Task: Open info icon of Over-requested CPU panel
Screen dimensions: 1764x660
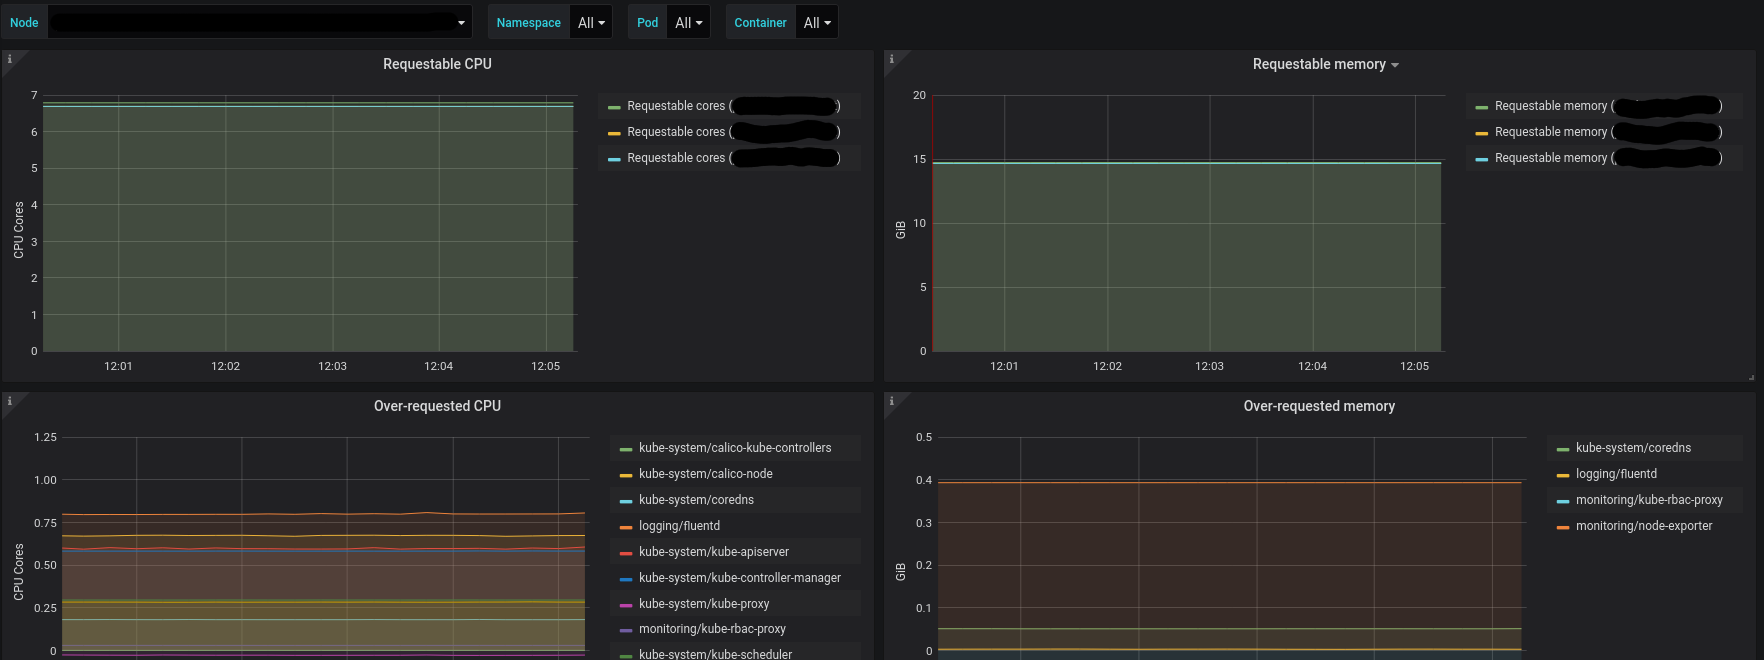Action: pos(10,401)
